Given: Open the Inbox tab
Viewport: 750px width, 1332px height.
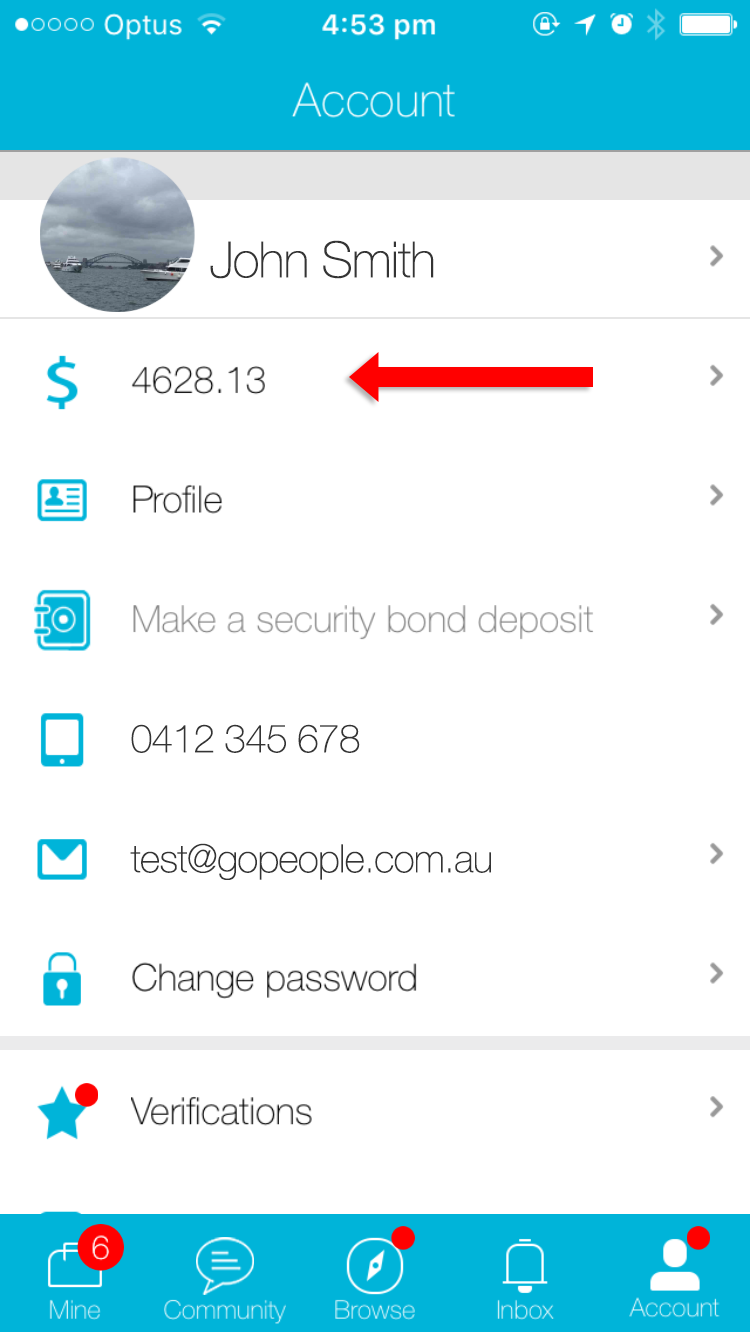Looking at the screenshot, I should point(525,1279).
